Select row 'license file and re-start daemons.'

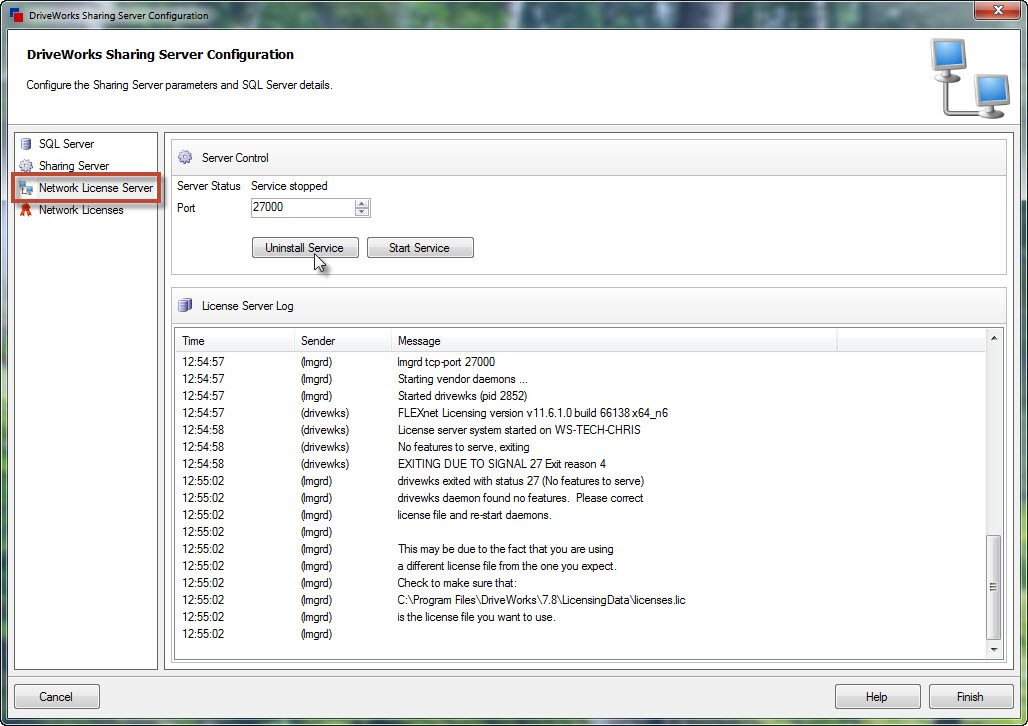580,515
